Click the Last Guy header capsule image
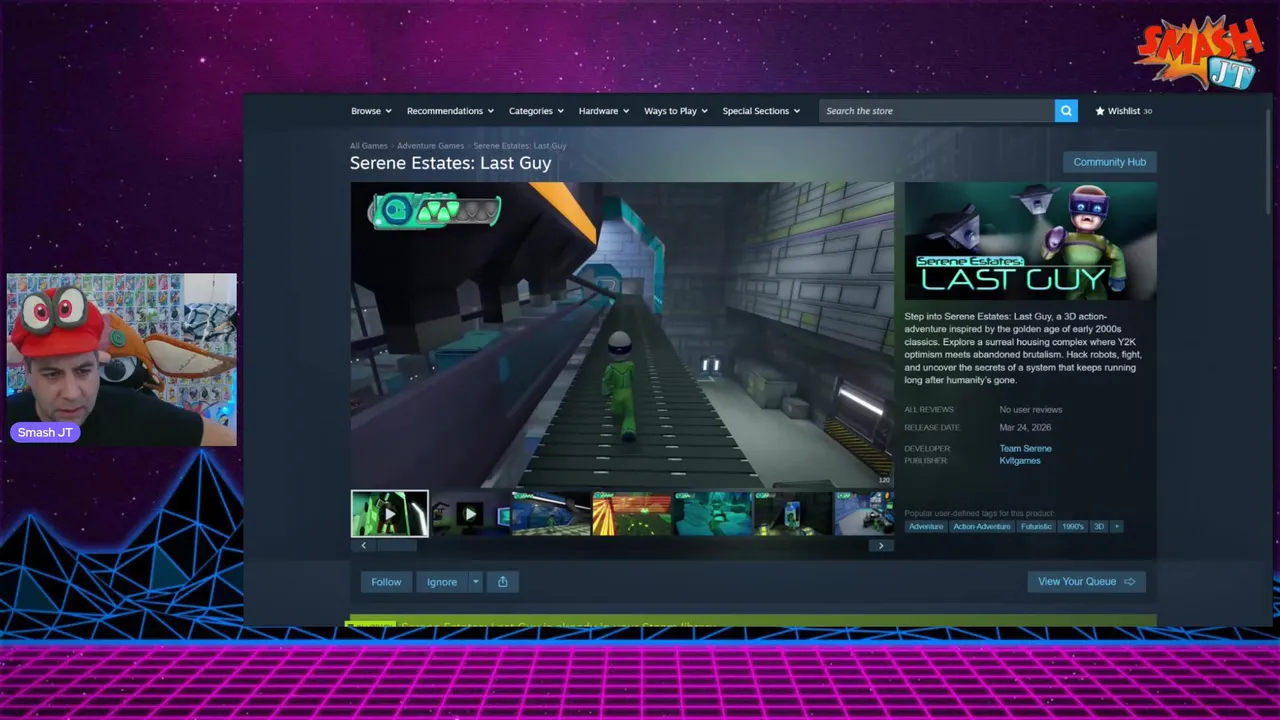The image size is (1280, 720). point(1030,241)
